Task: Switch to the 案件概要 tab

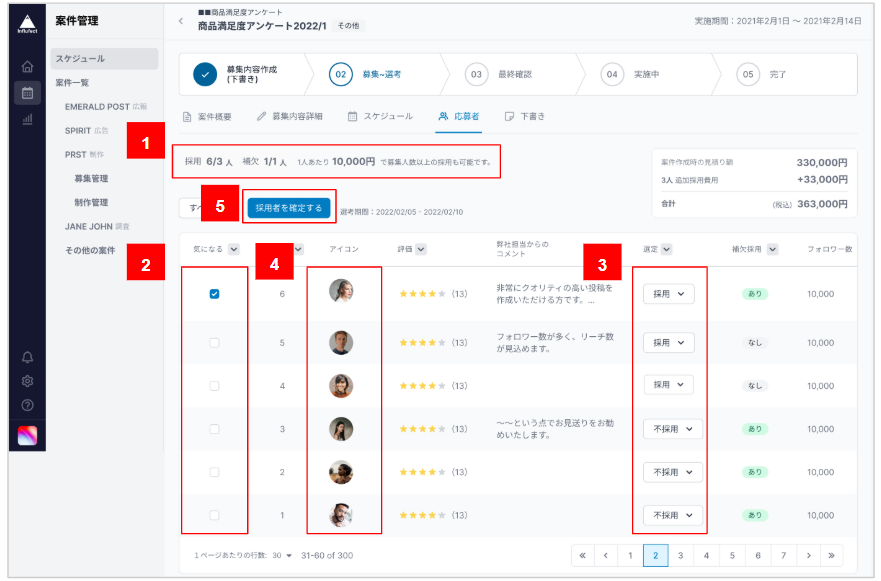Action: click(x=207, y=117)
